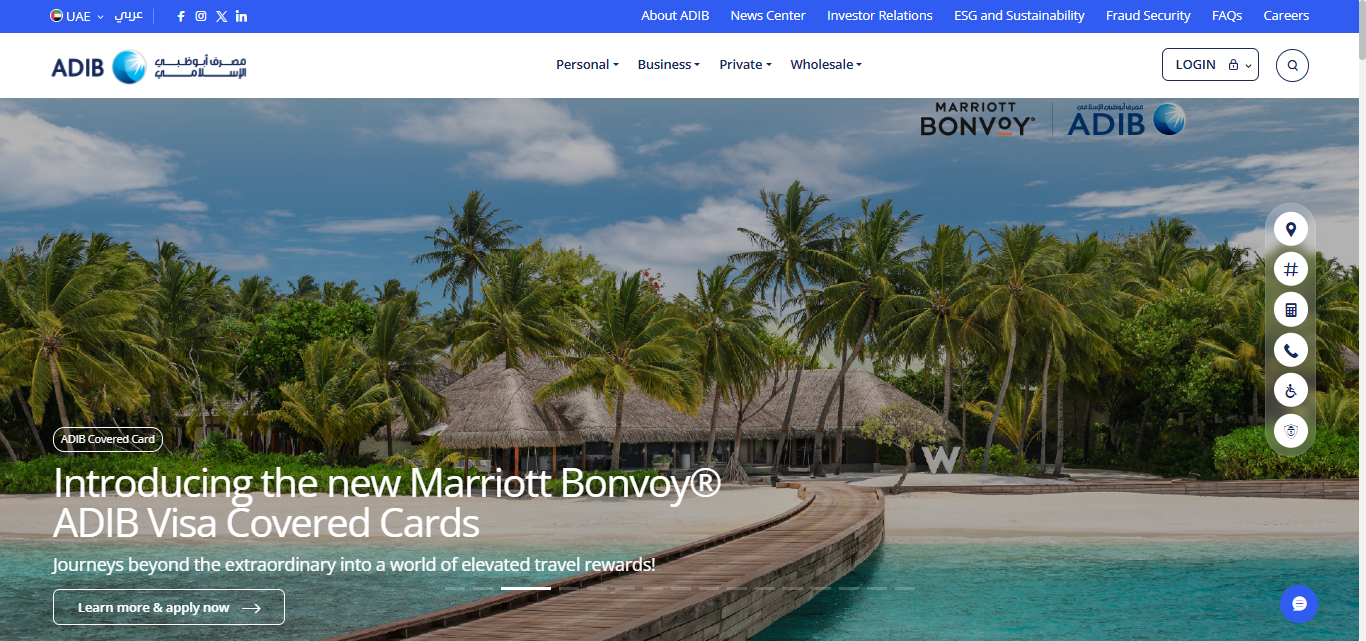
Task: Open ESG and Sustainability page
Action: tap(1019, 16)
